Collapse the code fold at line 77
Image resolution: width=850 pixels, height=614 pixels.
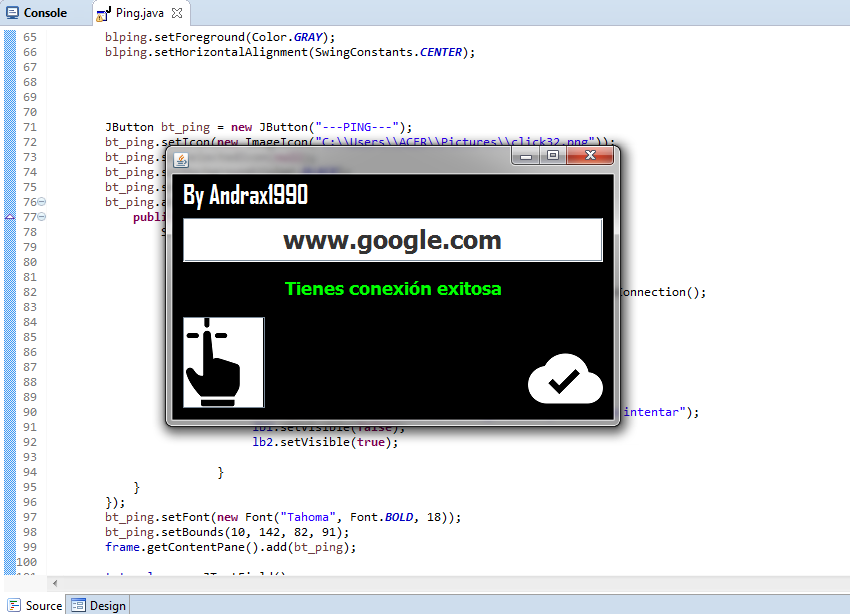[x=42, y=217]
